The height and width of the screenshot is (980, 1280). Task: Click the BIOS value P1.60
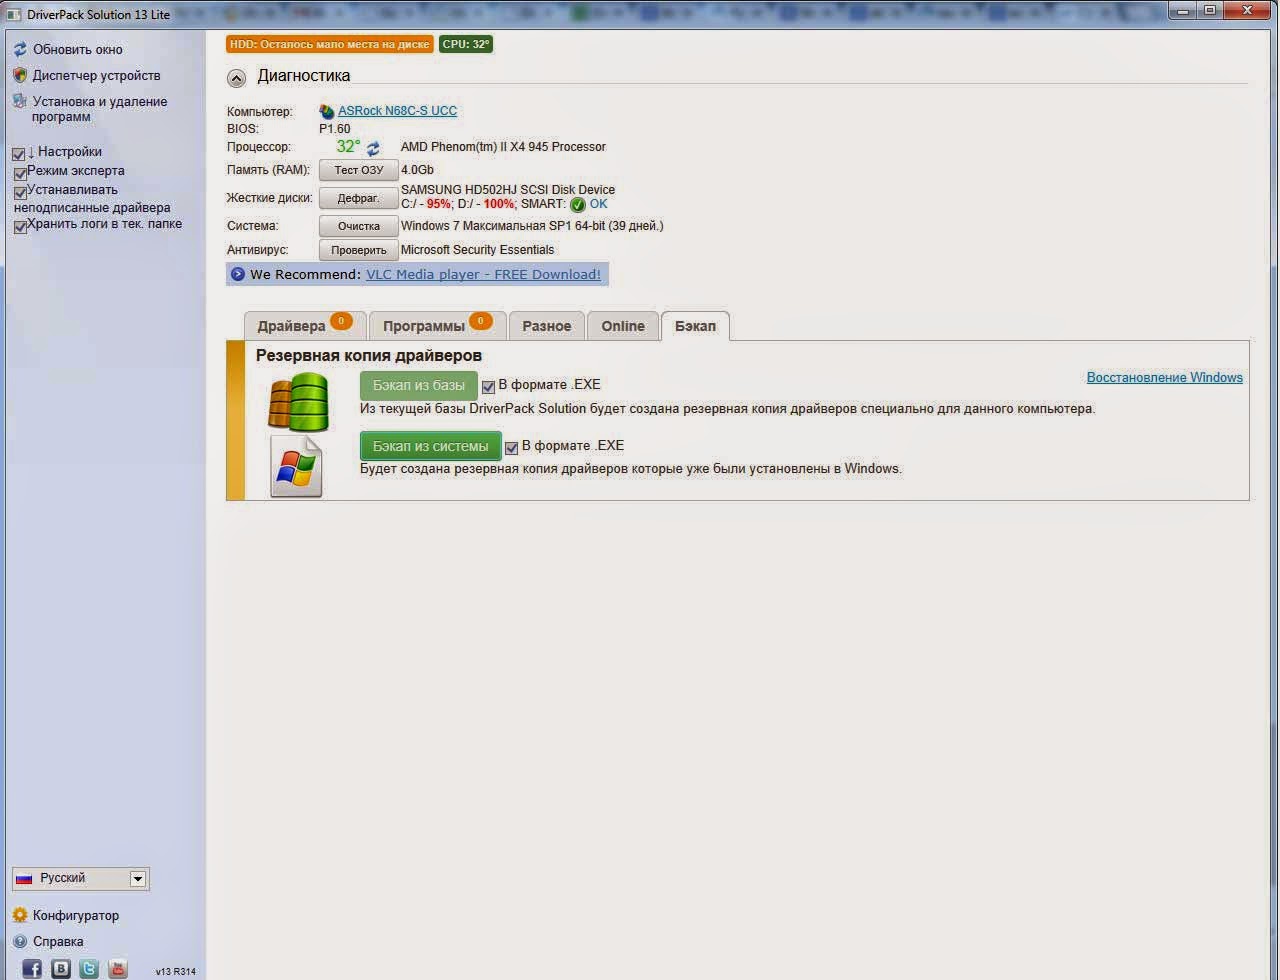pyautogui.click(x=335, y=129)
